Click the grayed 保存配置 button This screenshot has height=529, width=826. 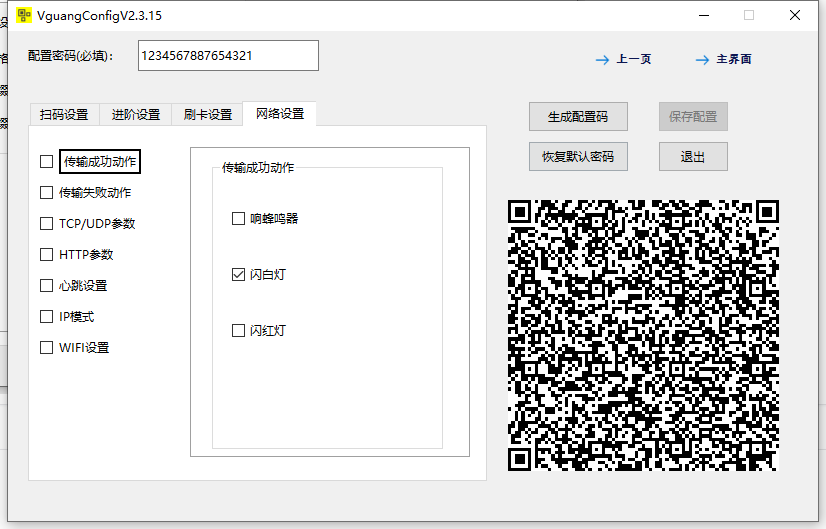[693, 116]
